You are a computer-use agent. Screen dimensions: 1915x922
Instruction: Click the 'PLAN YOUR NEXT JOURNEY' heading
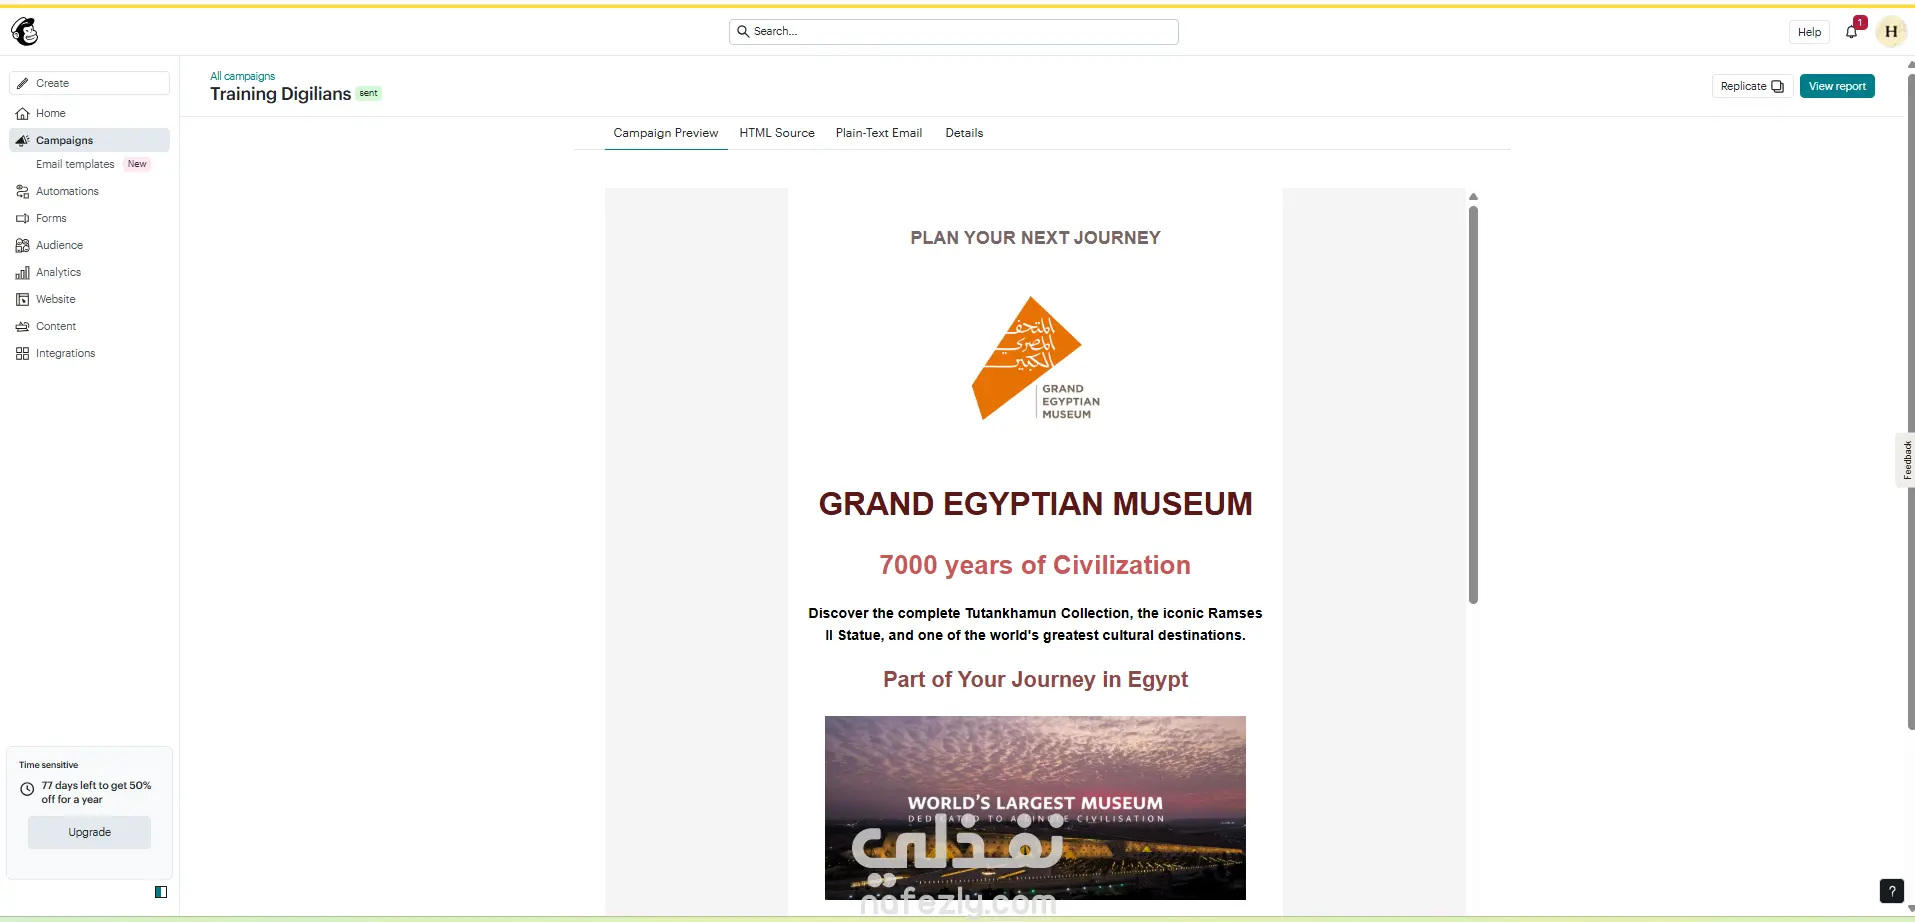point(1035,238)
